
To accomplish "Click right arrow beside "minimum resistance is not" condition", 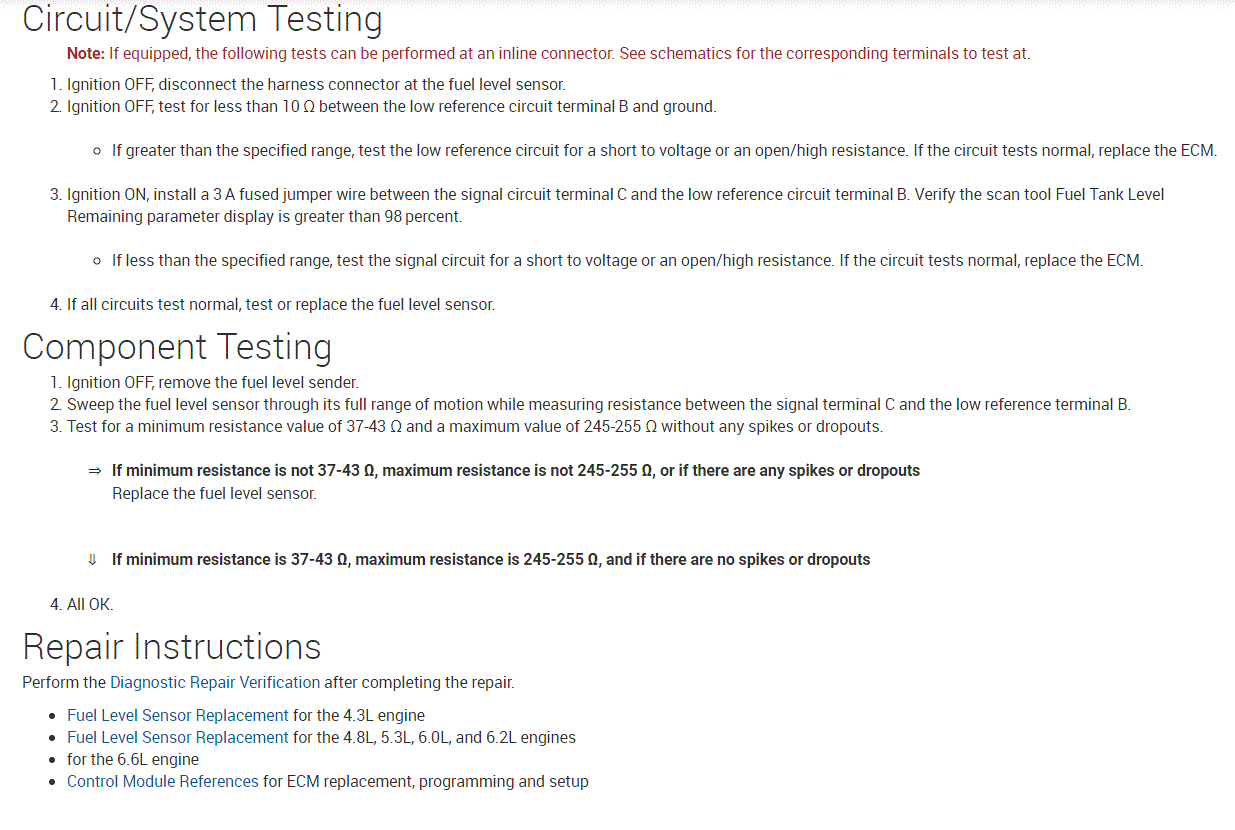I will pyautogui.click(x=95, y=471).
